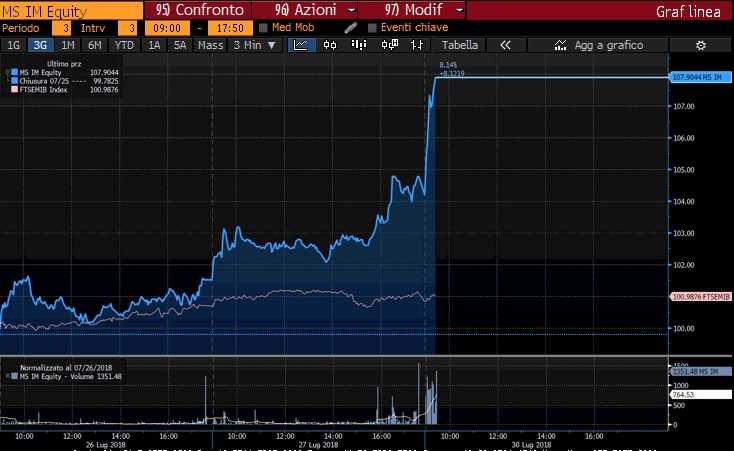Switch to YTD time range tab
Viewport: 734px width, 451px height.
pos(124,45)
